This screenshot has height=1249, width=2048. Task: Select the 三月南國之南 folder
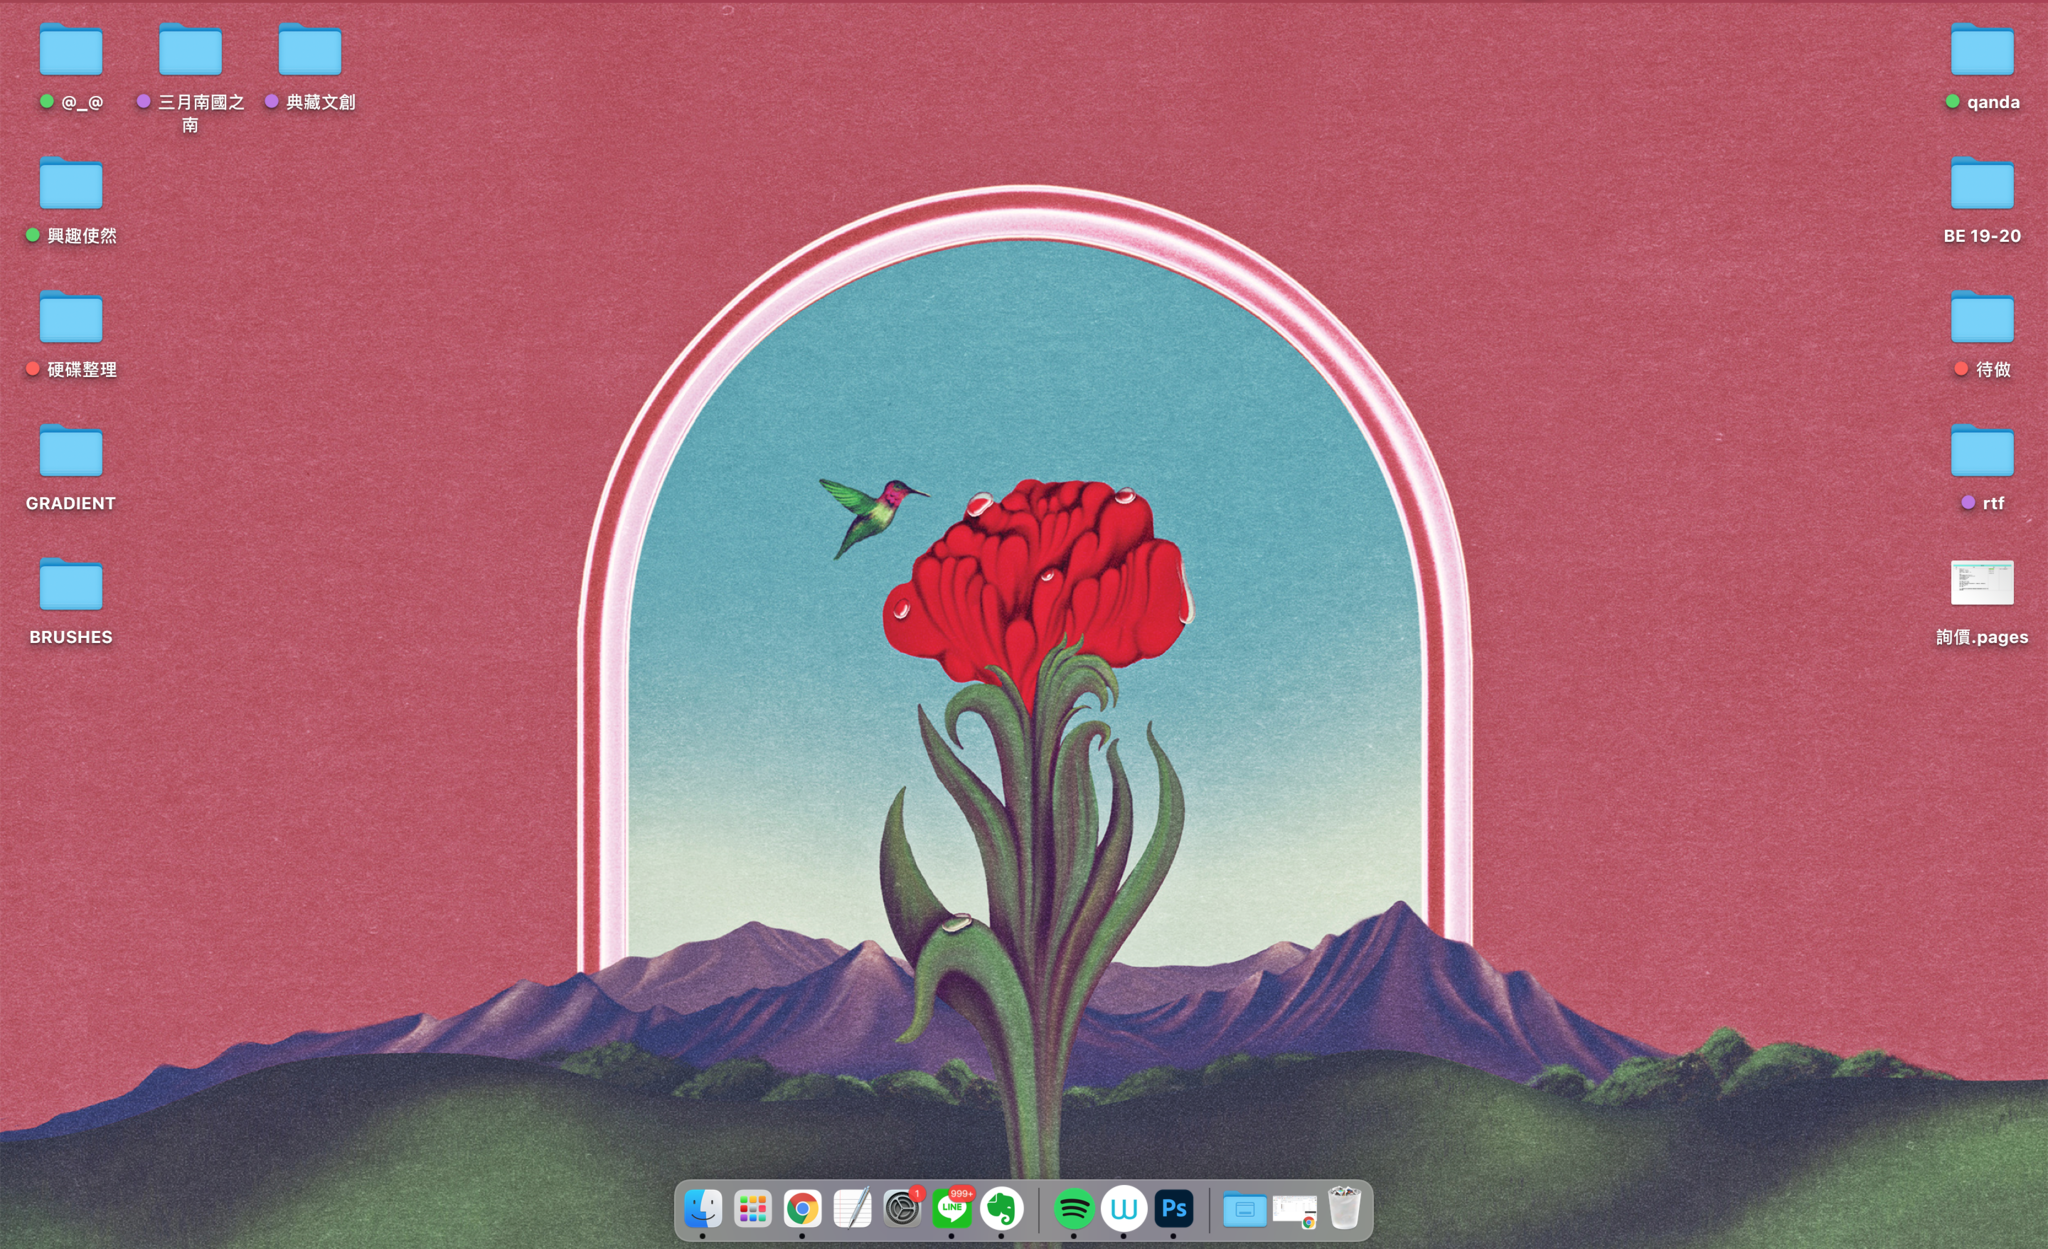coord(190,50)
